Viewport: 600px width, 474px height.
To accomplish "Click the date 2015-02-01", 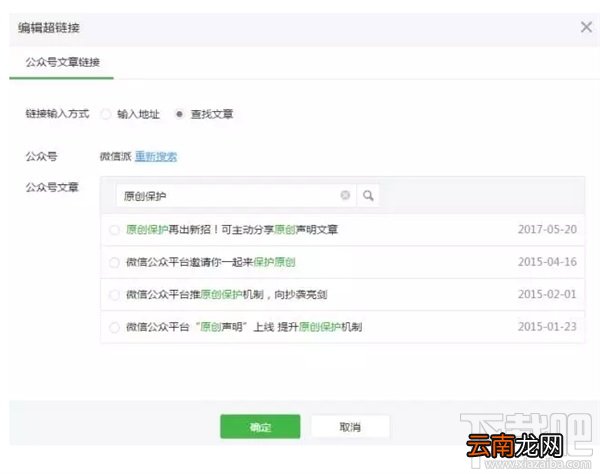I will (547, 294).
